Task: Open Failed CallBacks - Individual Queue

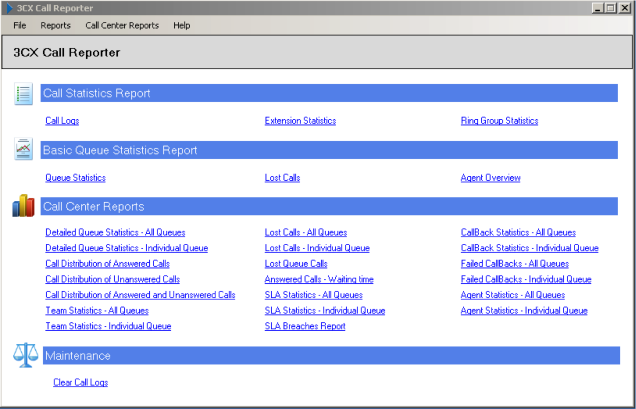Action: [526, 279]
